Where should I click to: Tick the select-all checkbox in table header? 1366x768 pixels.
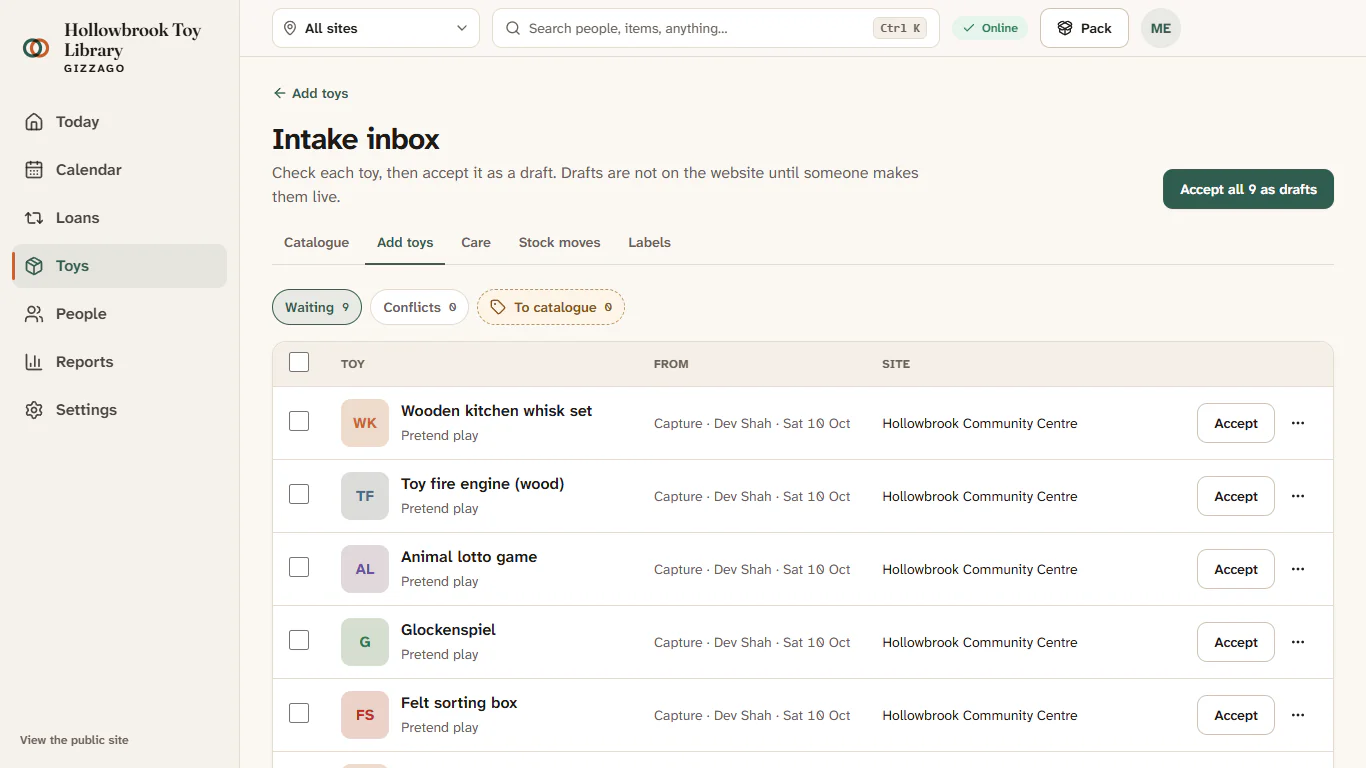click(x=299, y=362)
